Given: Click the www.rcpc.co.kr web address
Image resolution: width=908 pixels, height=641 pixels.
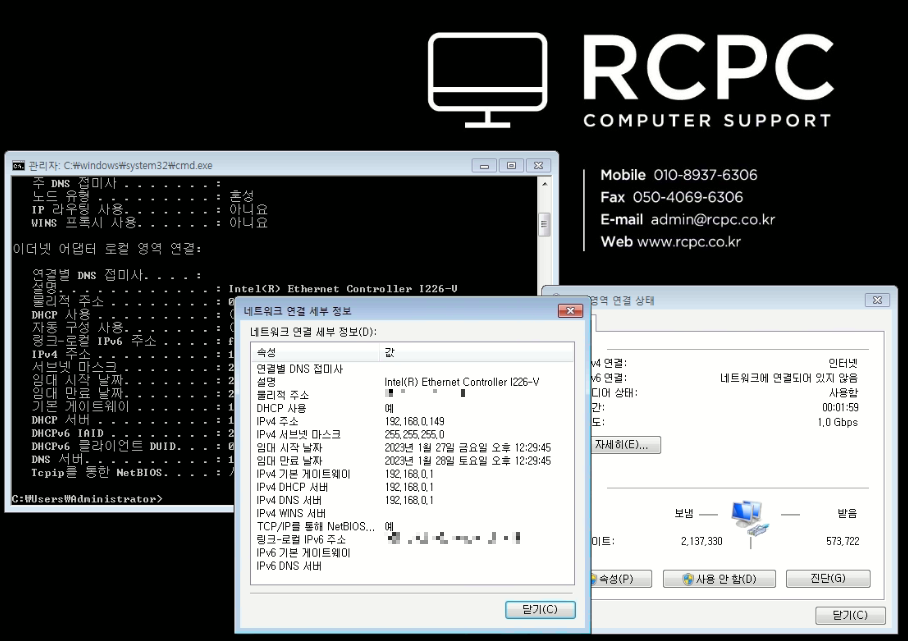Looking at the screenshot, I should pyautogui.click(x=689, y=241).
